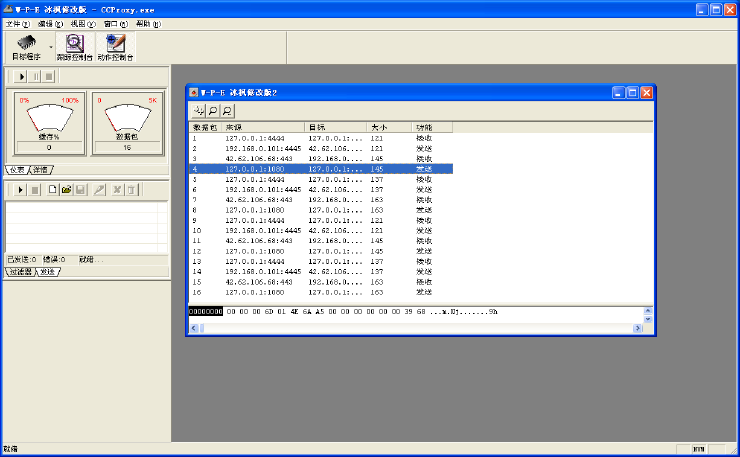740x457 pixels.
Task: Edit selected filter with the pencil icon
Action: [99, 190]
